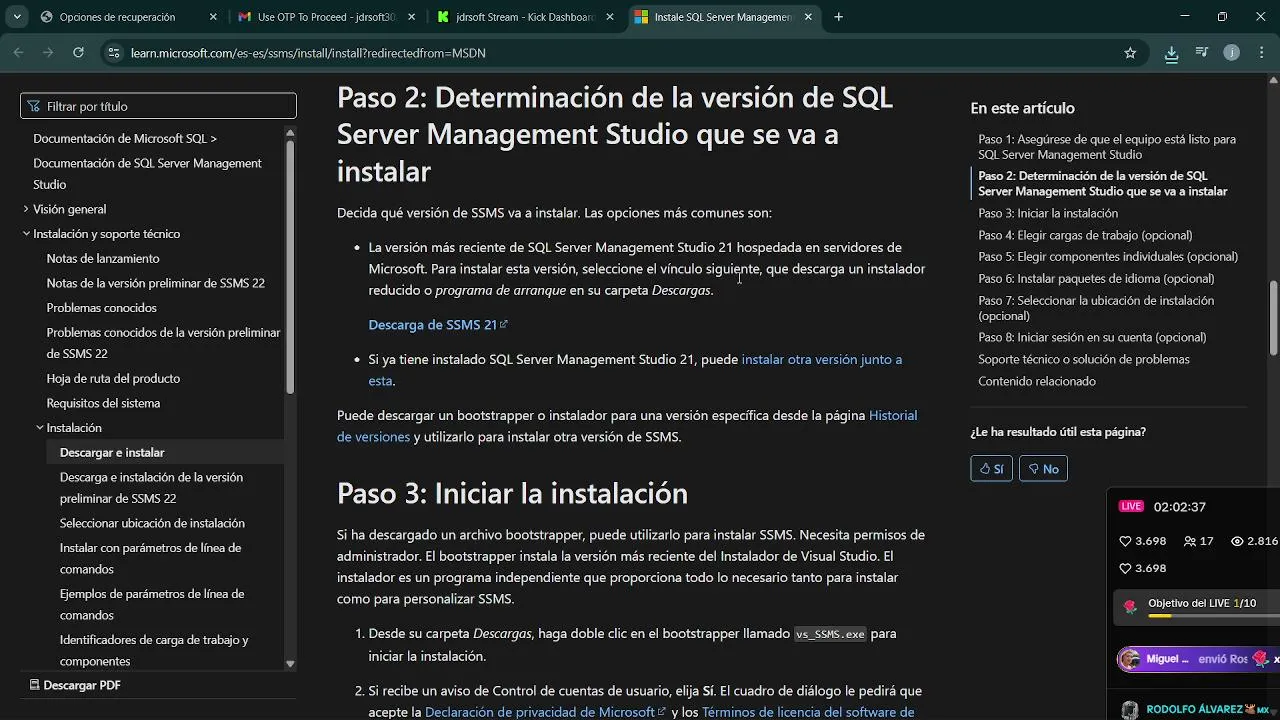This screenshot has height=720, width=1280.
Task: Jump to Paso 8: Iniciar sesión en su cuenta
Action: [1092, 337]
